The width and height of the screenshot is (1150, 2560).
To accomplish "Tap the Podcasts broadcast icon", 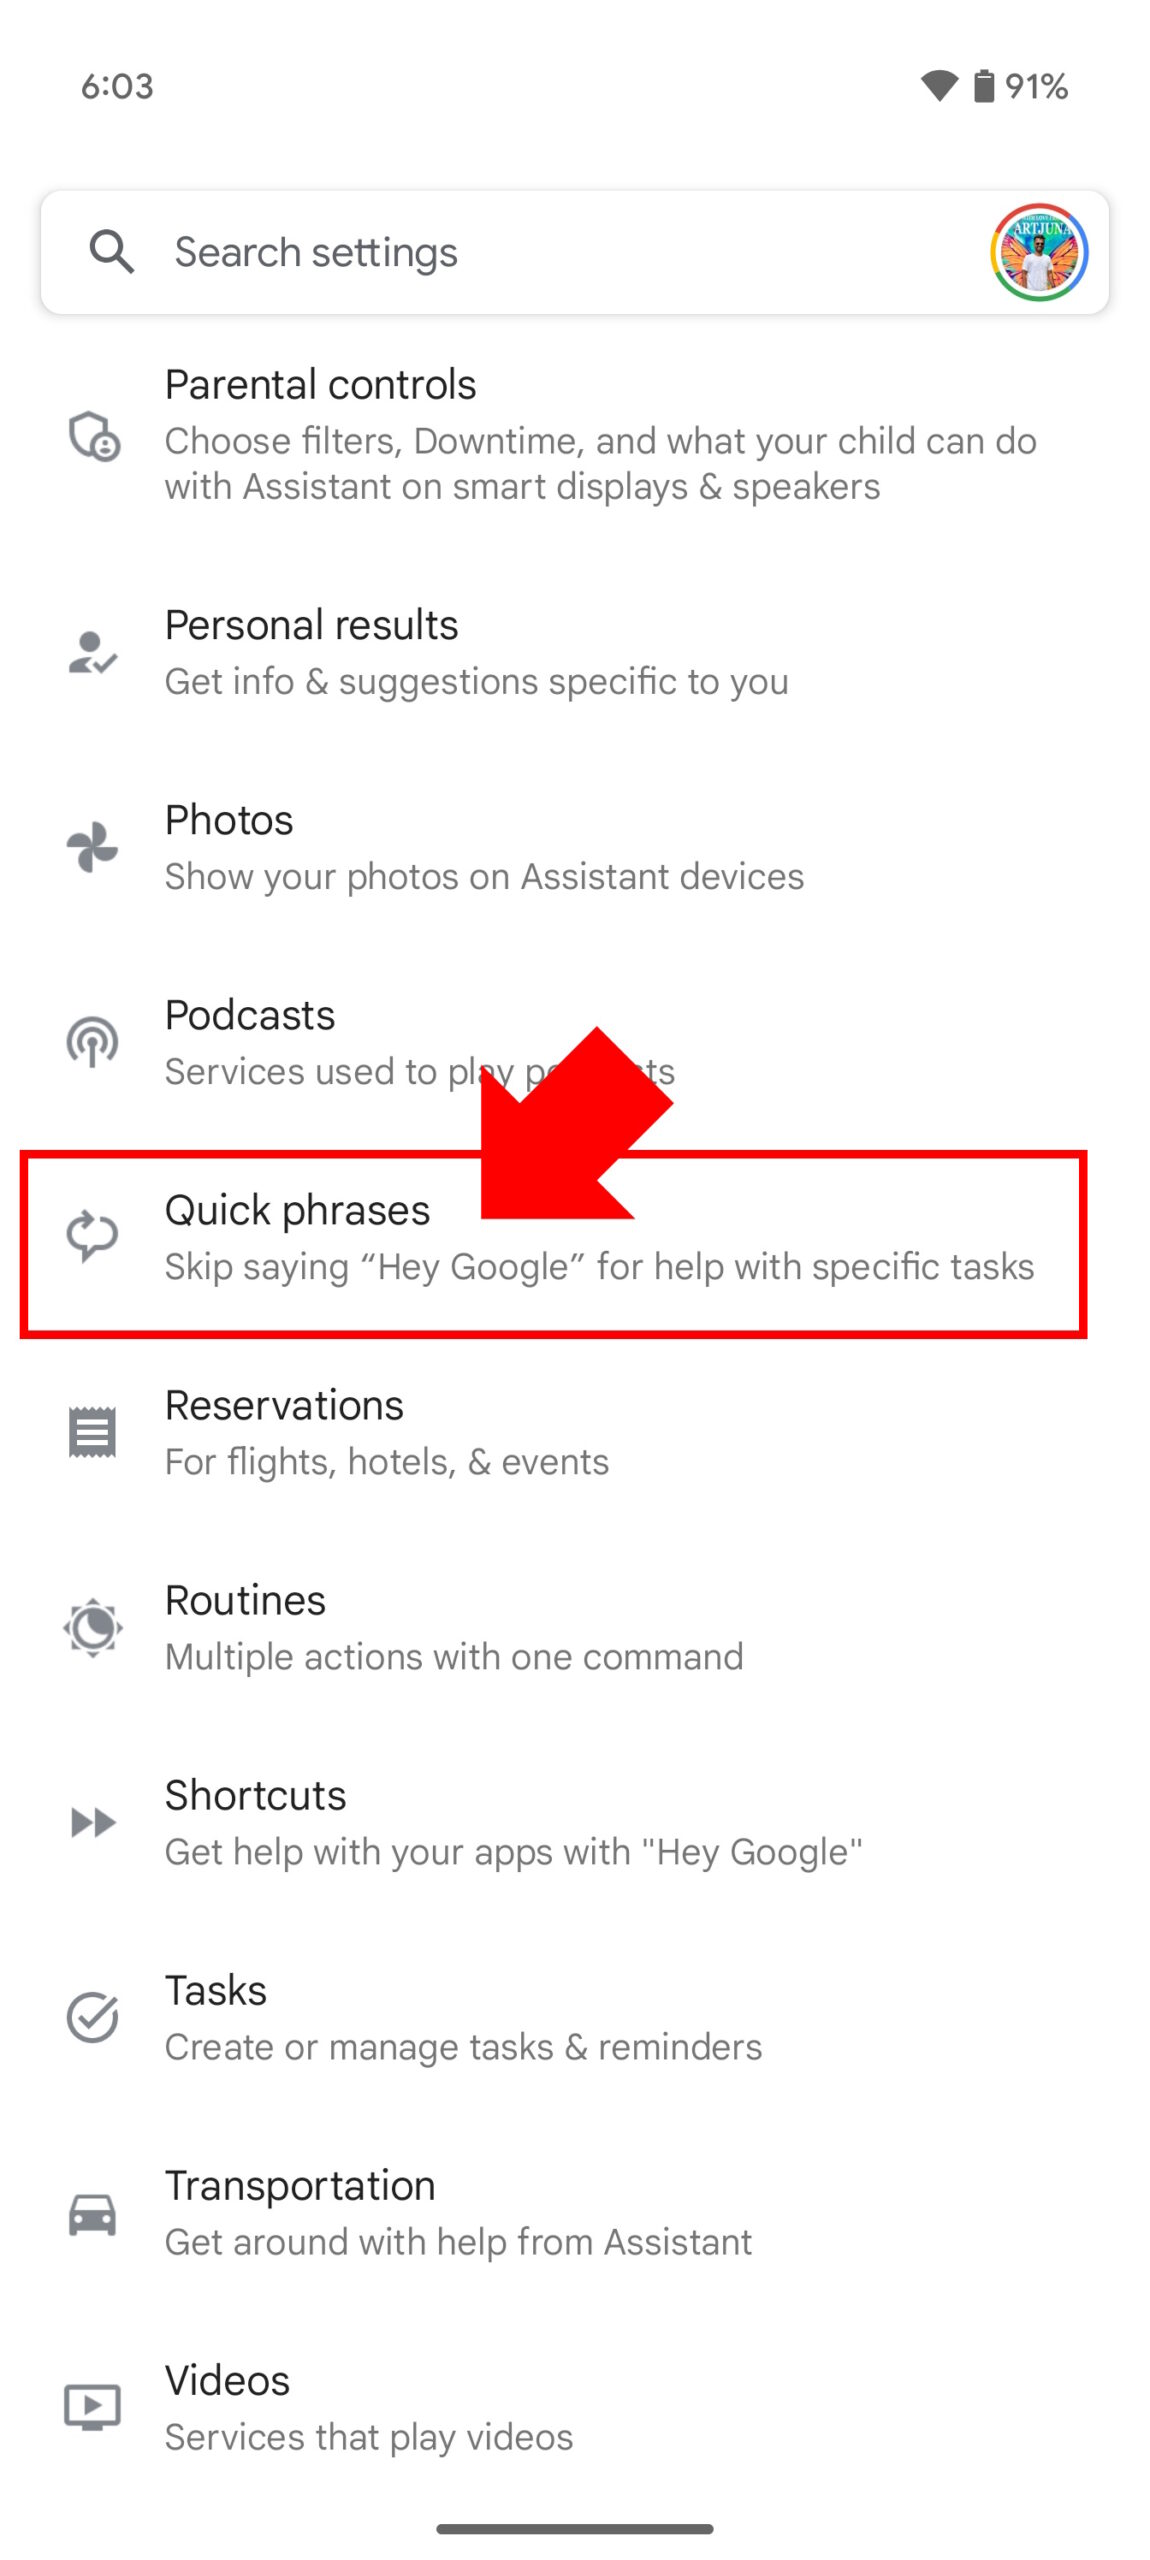I will point(93,1042).
